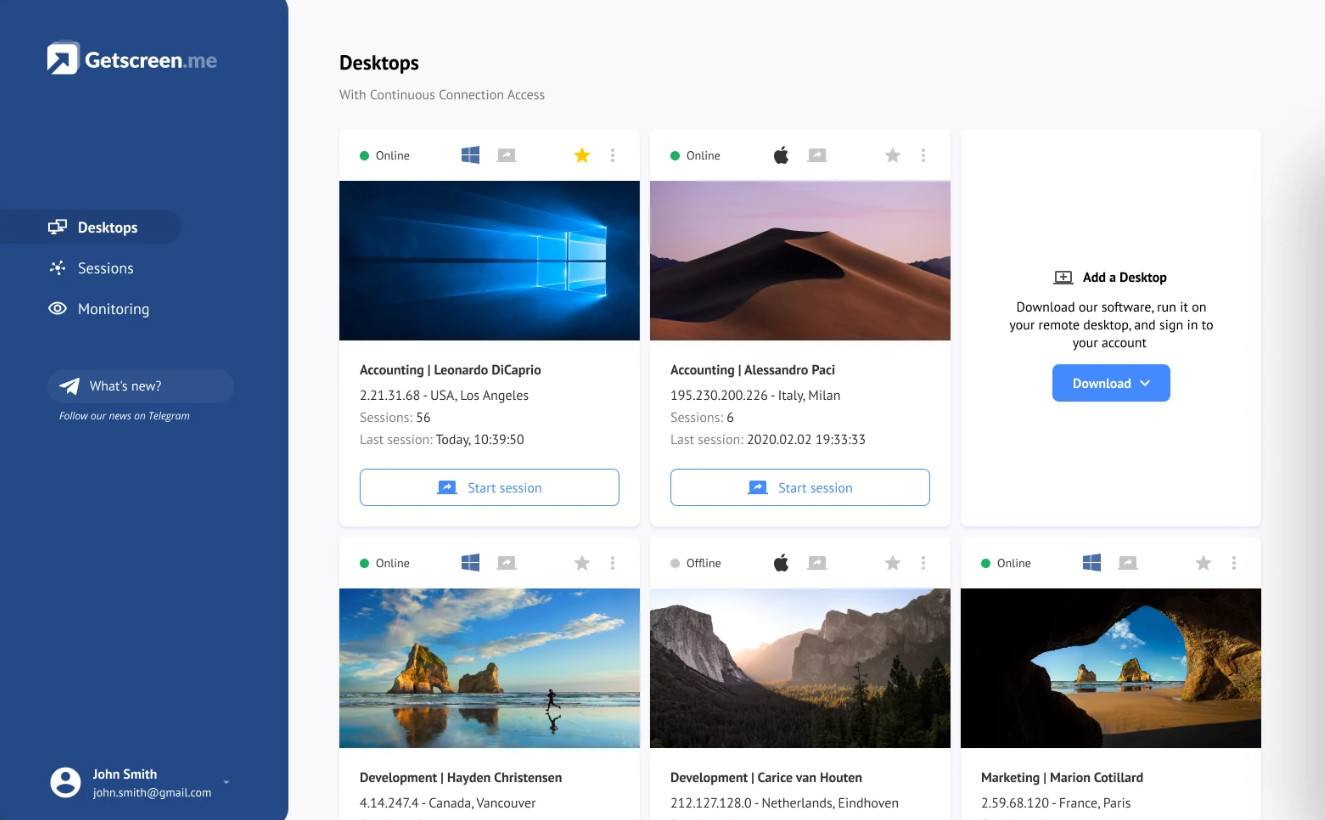Click the 212.127.128.0 - Netherlands, Eindhoven line
1325x820 pixels.
[784, 803]
